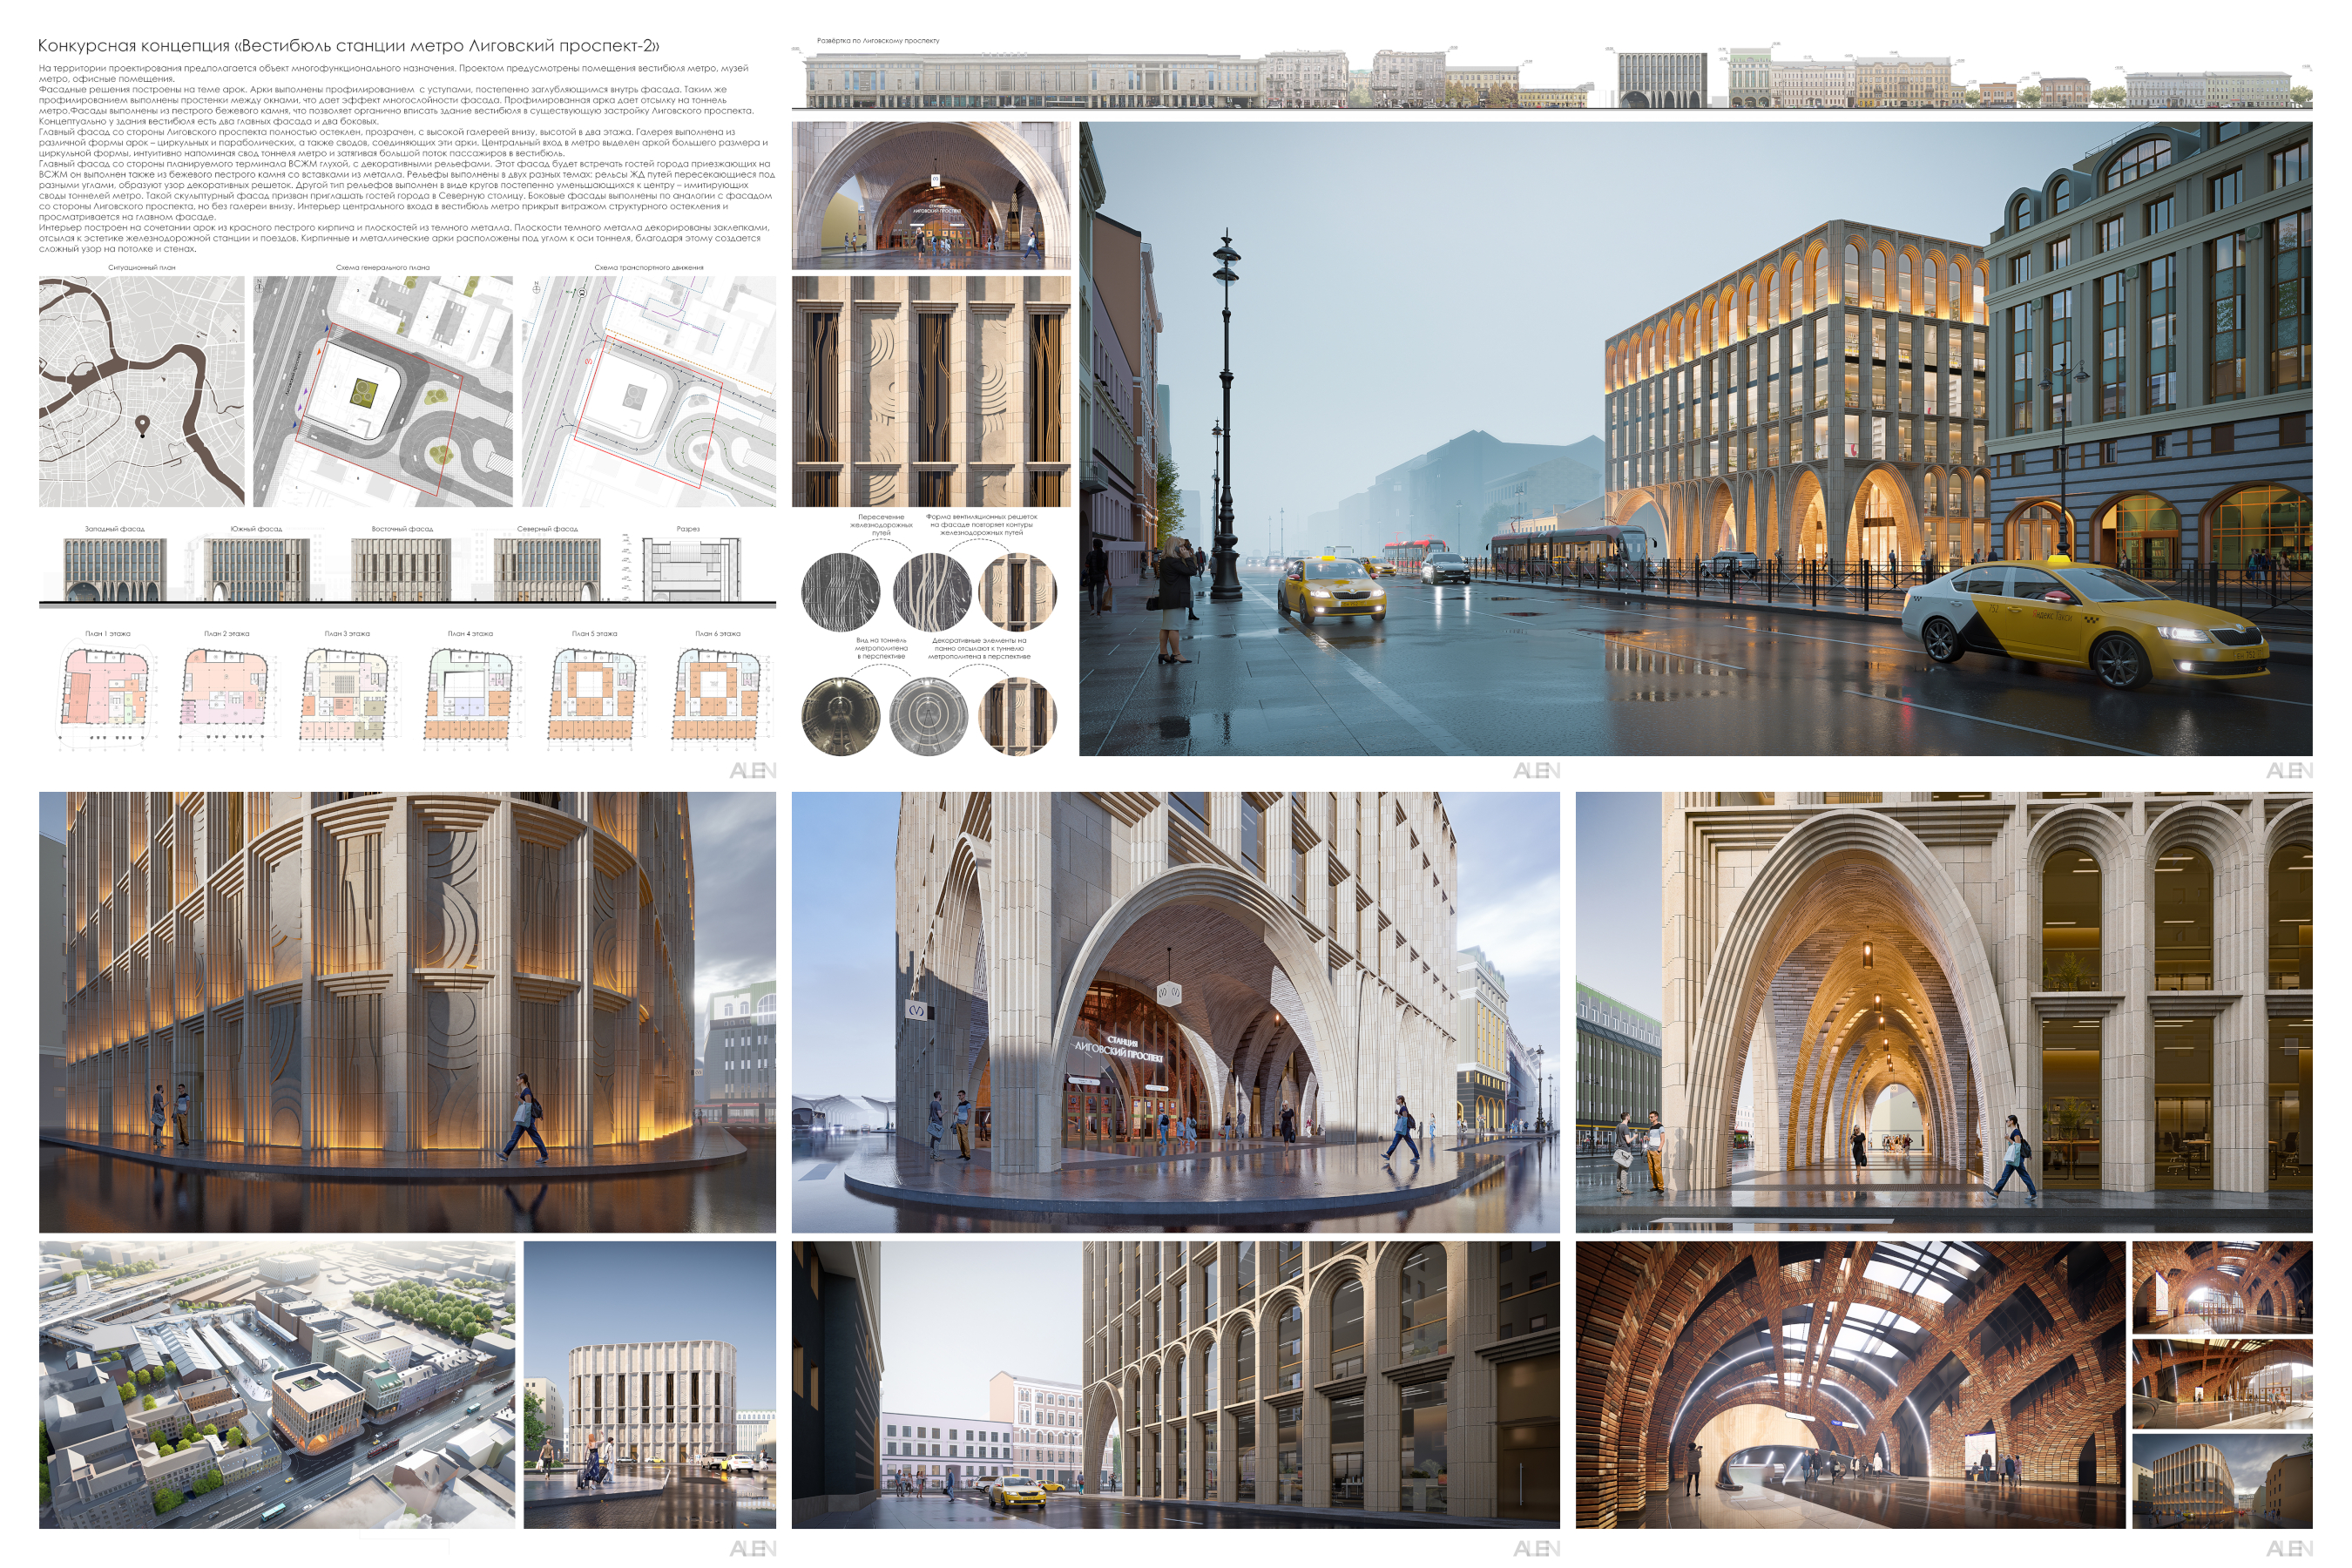Image resolution: width=2352 pixels, height=1568 pixels.
Task: Click the circle with beige highlighted track curves
Action: click(931, 593)
